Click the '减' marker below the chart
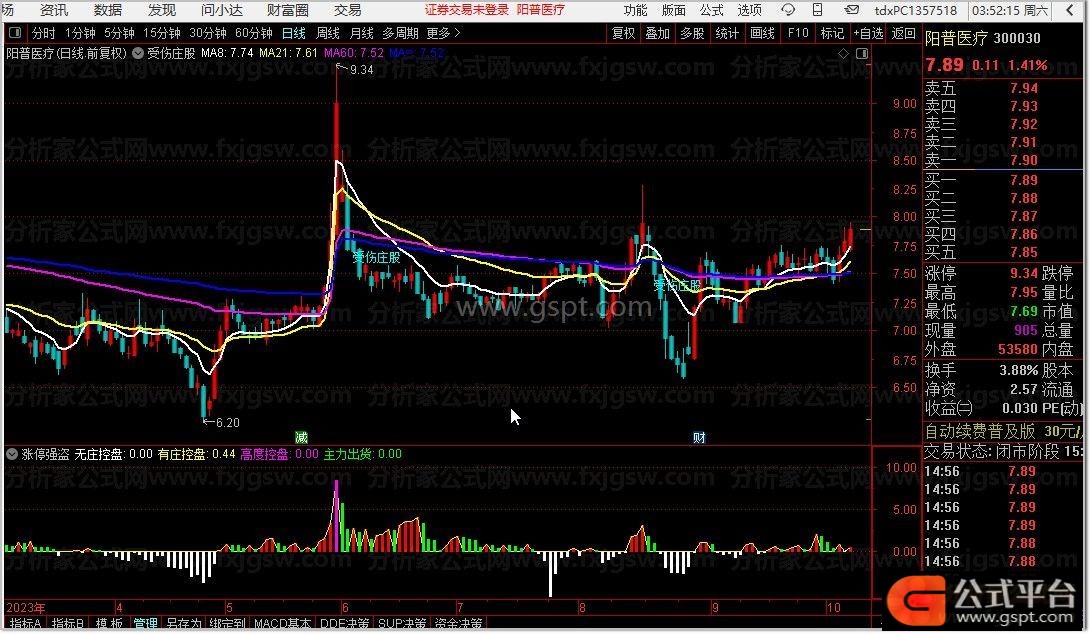This screenshot has width=1092, height=634. point(301,438)
